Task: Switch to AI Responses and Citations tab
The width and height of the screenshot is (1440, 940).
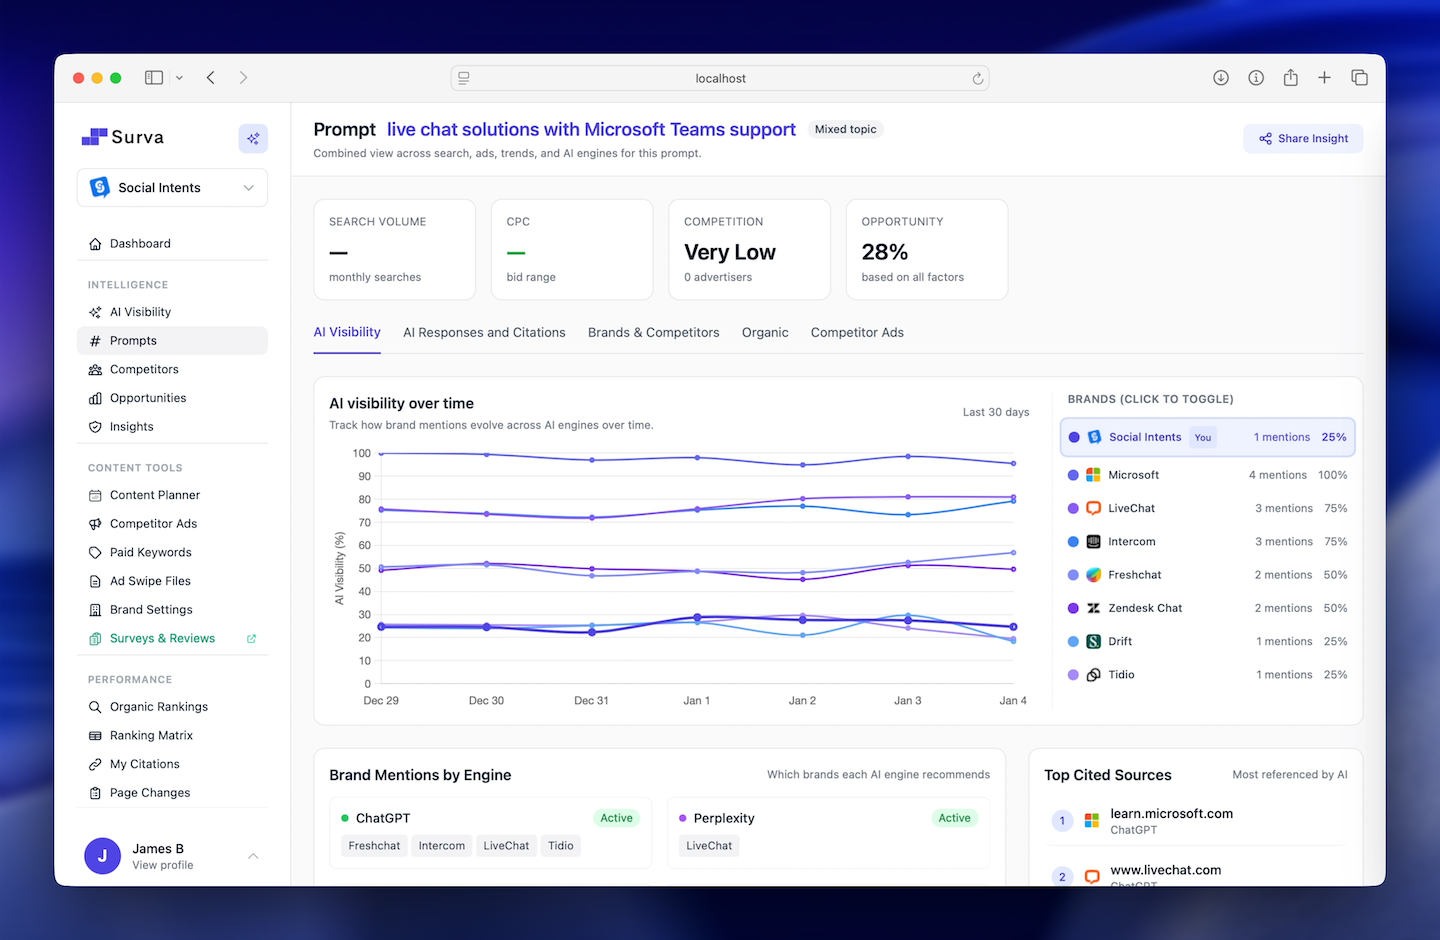Action: point(484,332)
